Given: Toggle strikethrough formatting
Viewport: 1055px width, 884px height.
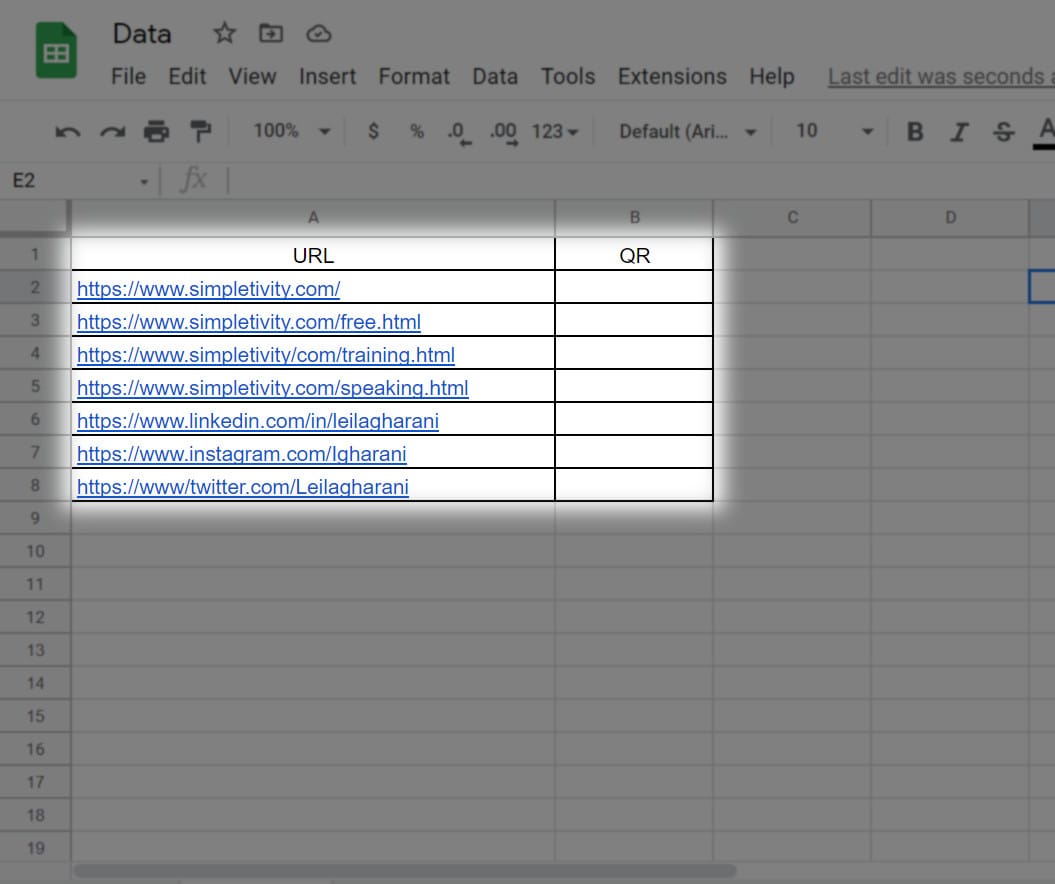Looking at the screenshot, I should [1003, 131].
